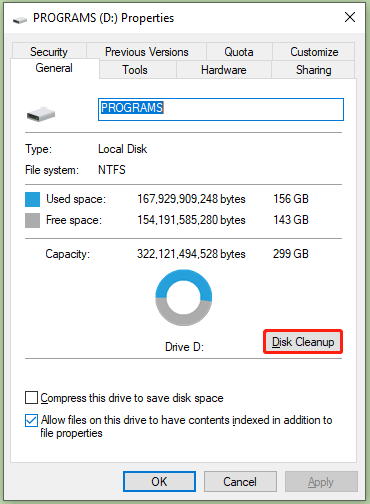Click the PROGRAMS drive name field
Viewport: 370px width, 504px height.
coord(221,109)
